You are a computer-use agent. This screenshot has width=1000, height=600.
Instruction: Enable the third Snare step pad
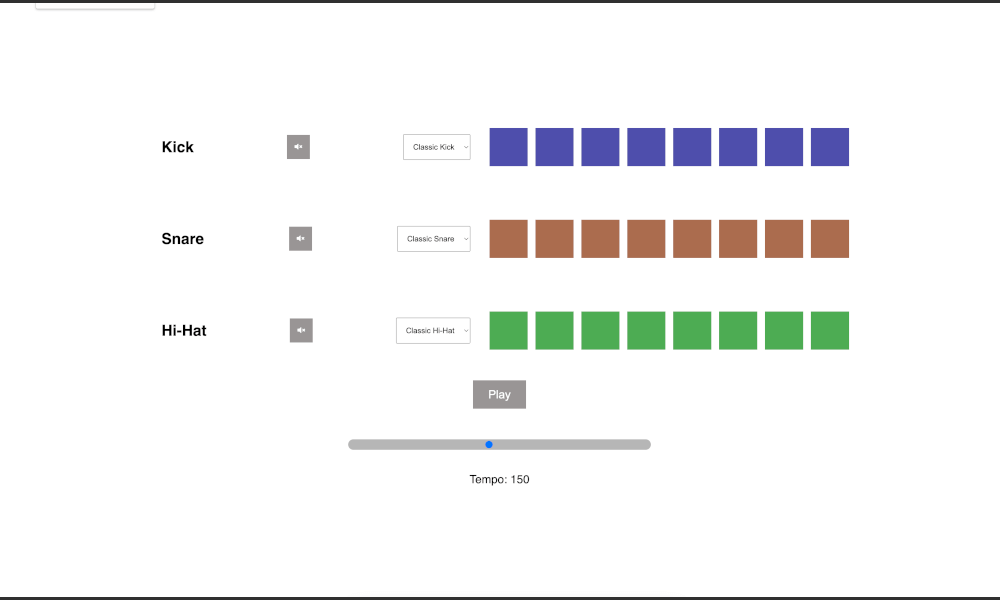600,239
